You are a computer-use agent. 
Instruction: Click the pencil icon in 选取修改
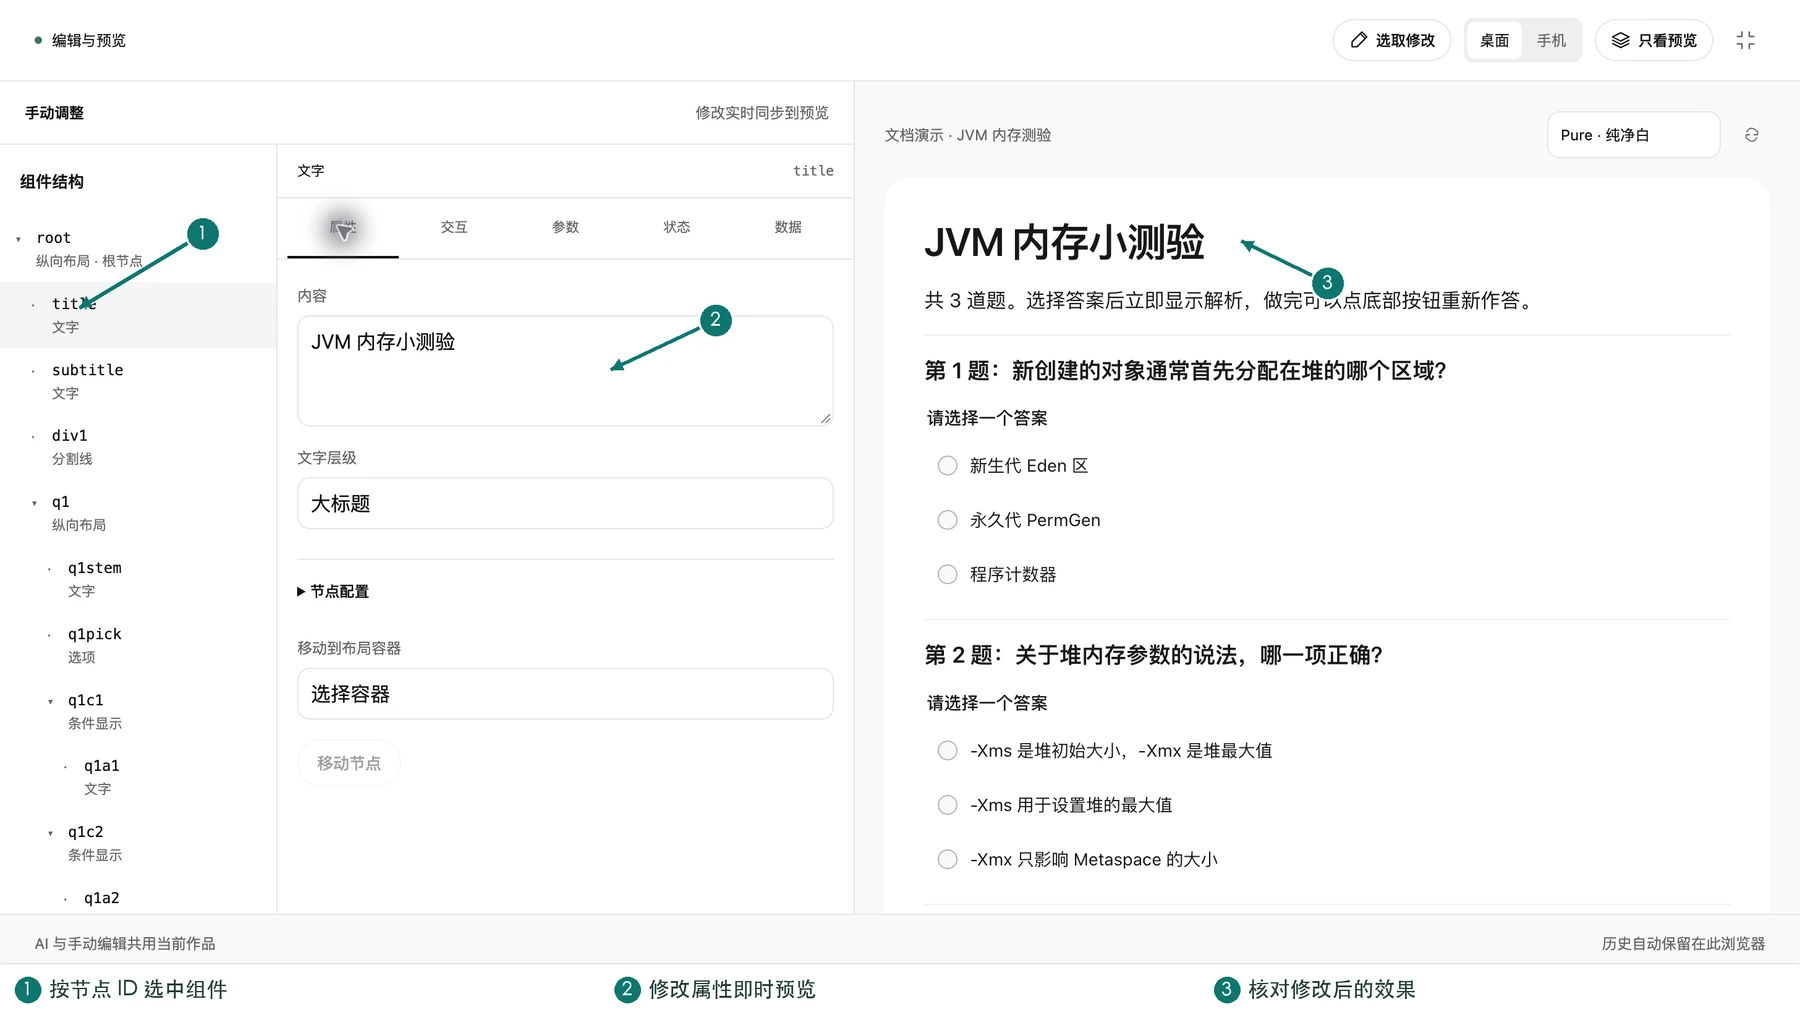pos(1358,40)
